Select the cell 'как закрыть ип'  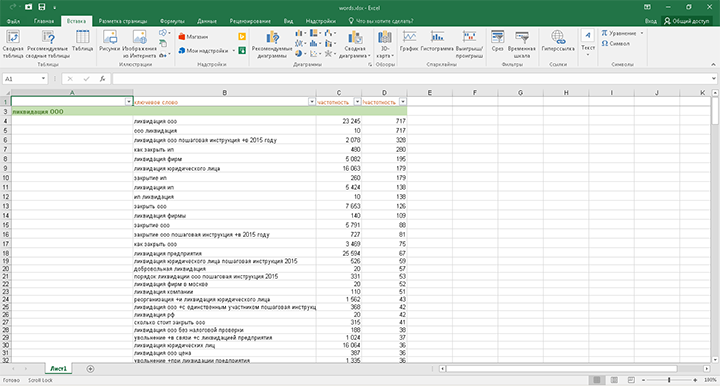225,150
